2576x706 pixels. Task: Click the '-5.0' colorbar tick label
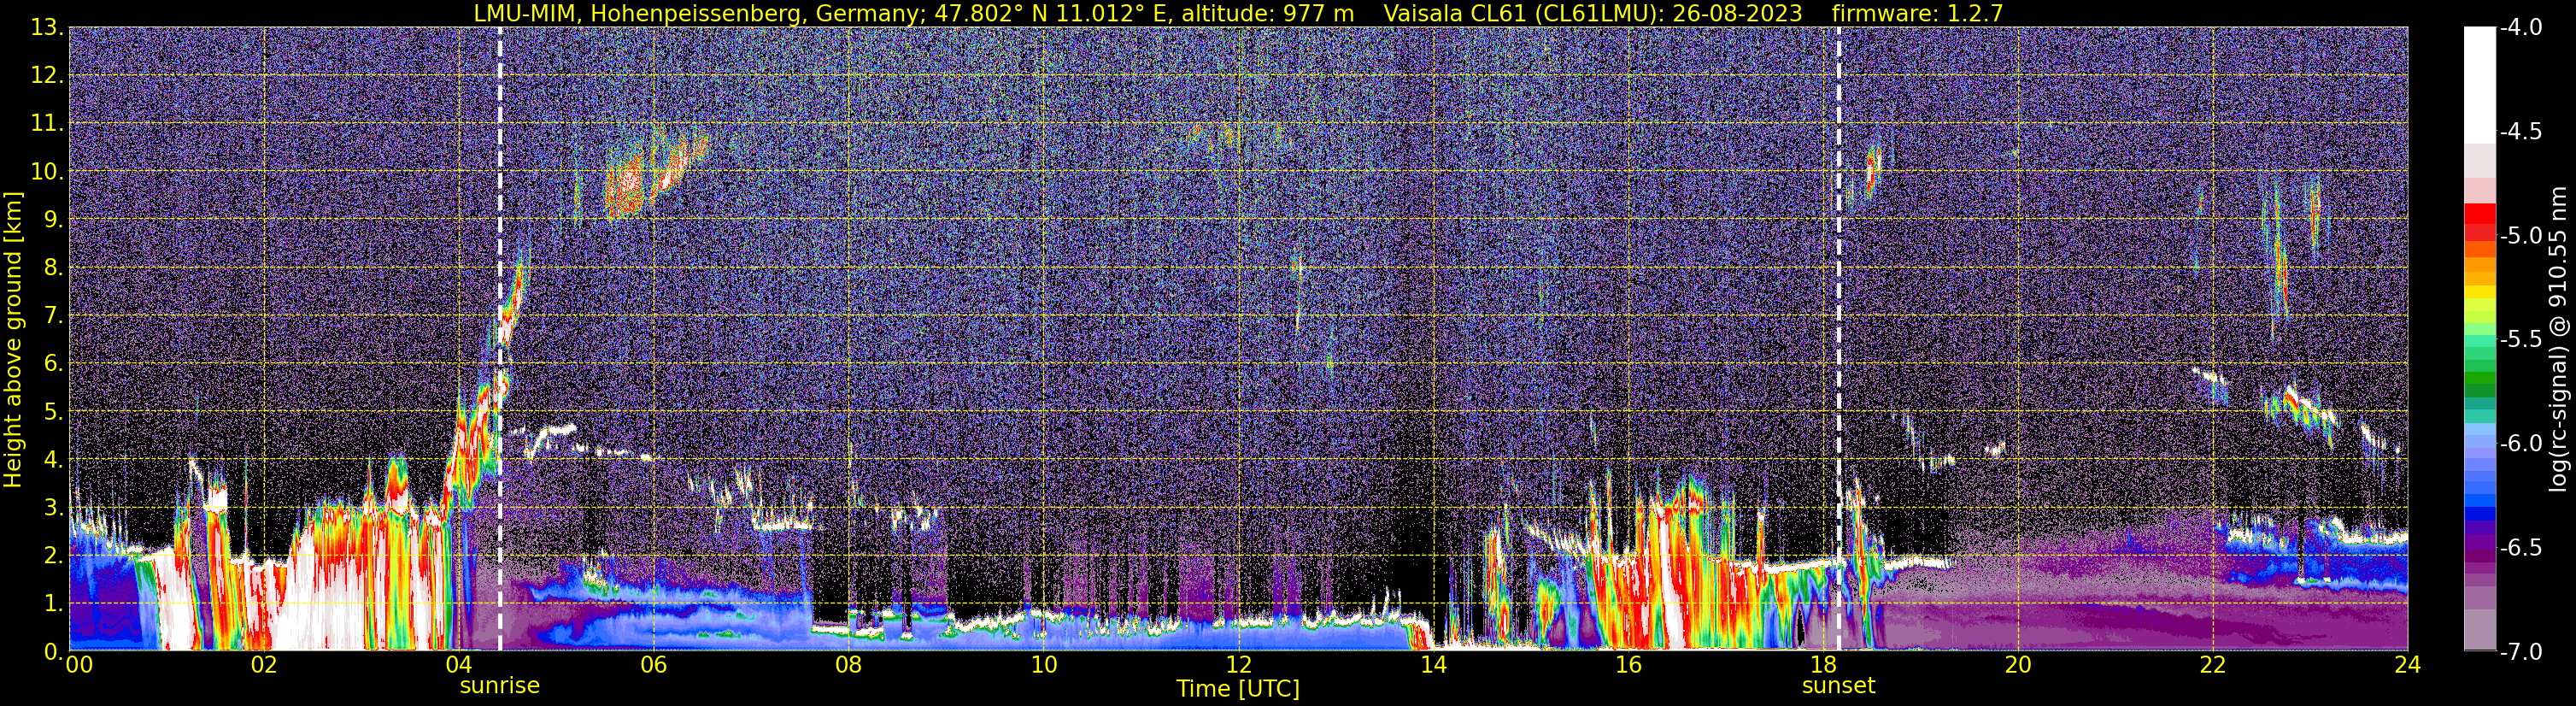point(2520,236)
